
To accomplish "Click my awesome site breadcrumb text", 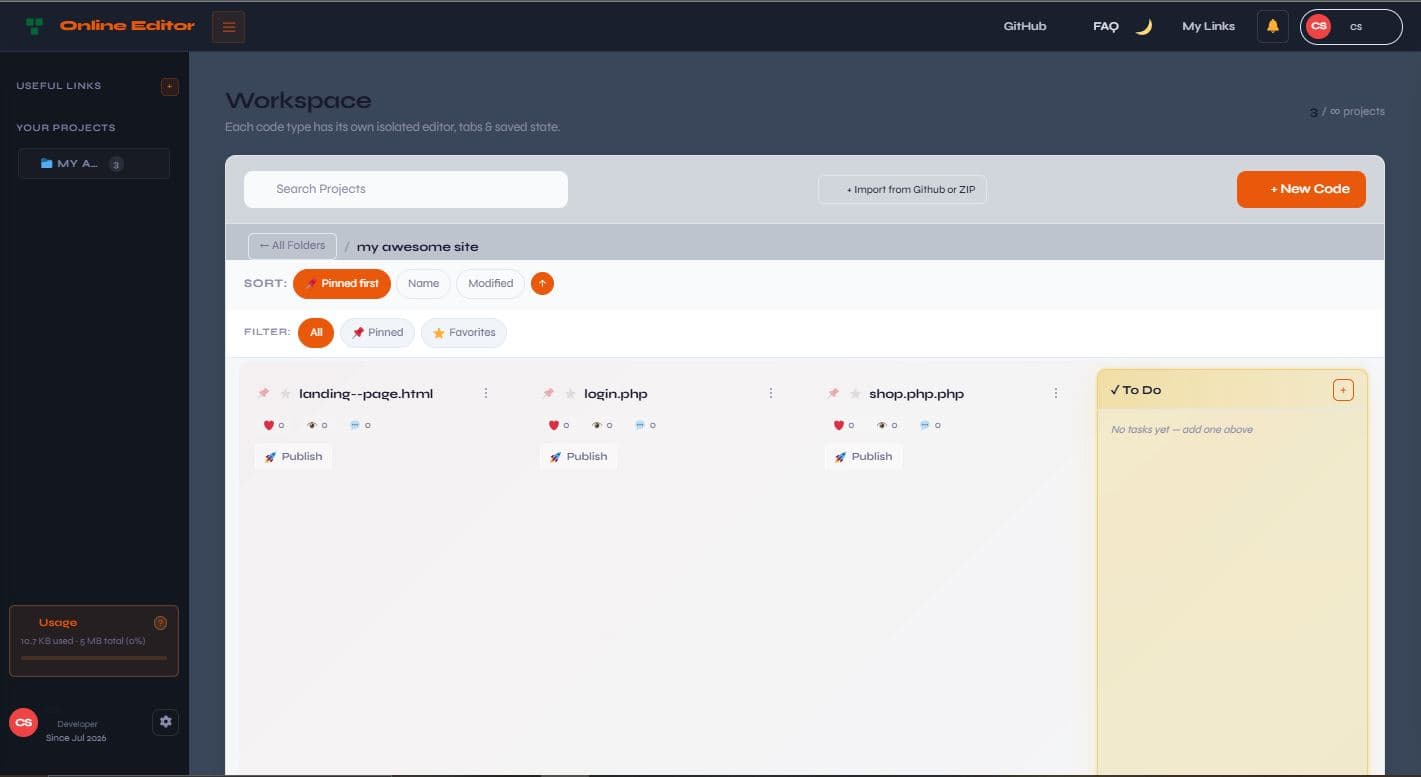I will [x=418, y=247].
